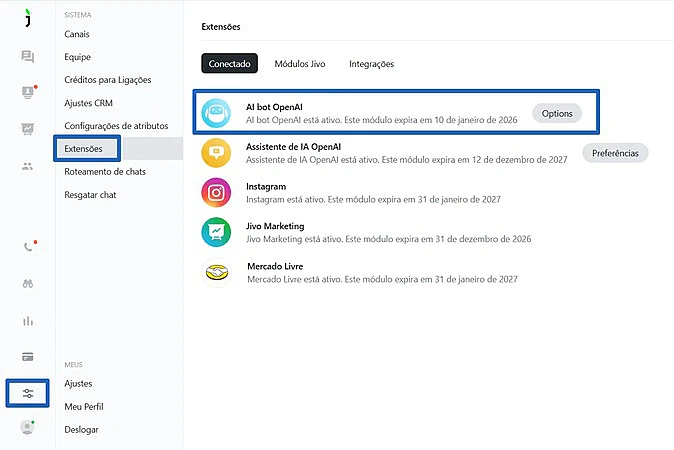Open the marketing presentation chart icon
This screenshot has width=674, height=450.
(28, 129)
